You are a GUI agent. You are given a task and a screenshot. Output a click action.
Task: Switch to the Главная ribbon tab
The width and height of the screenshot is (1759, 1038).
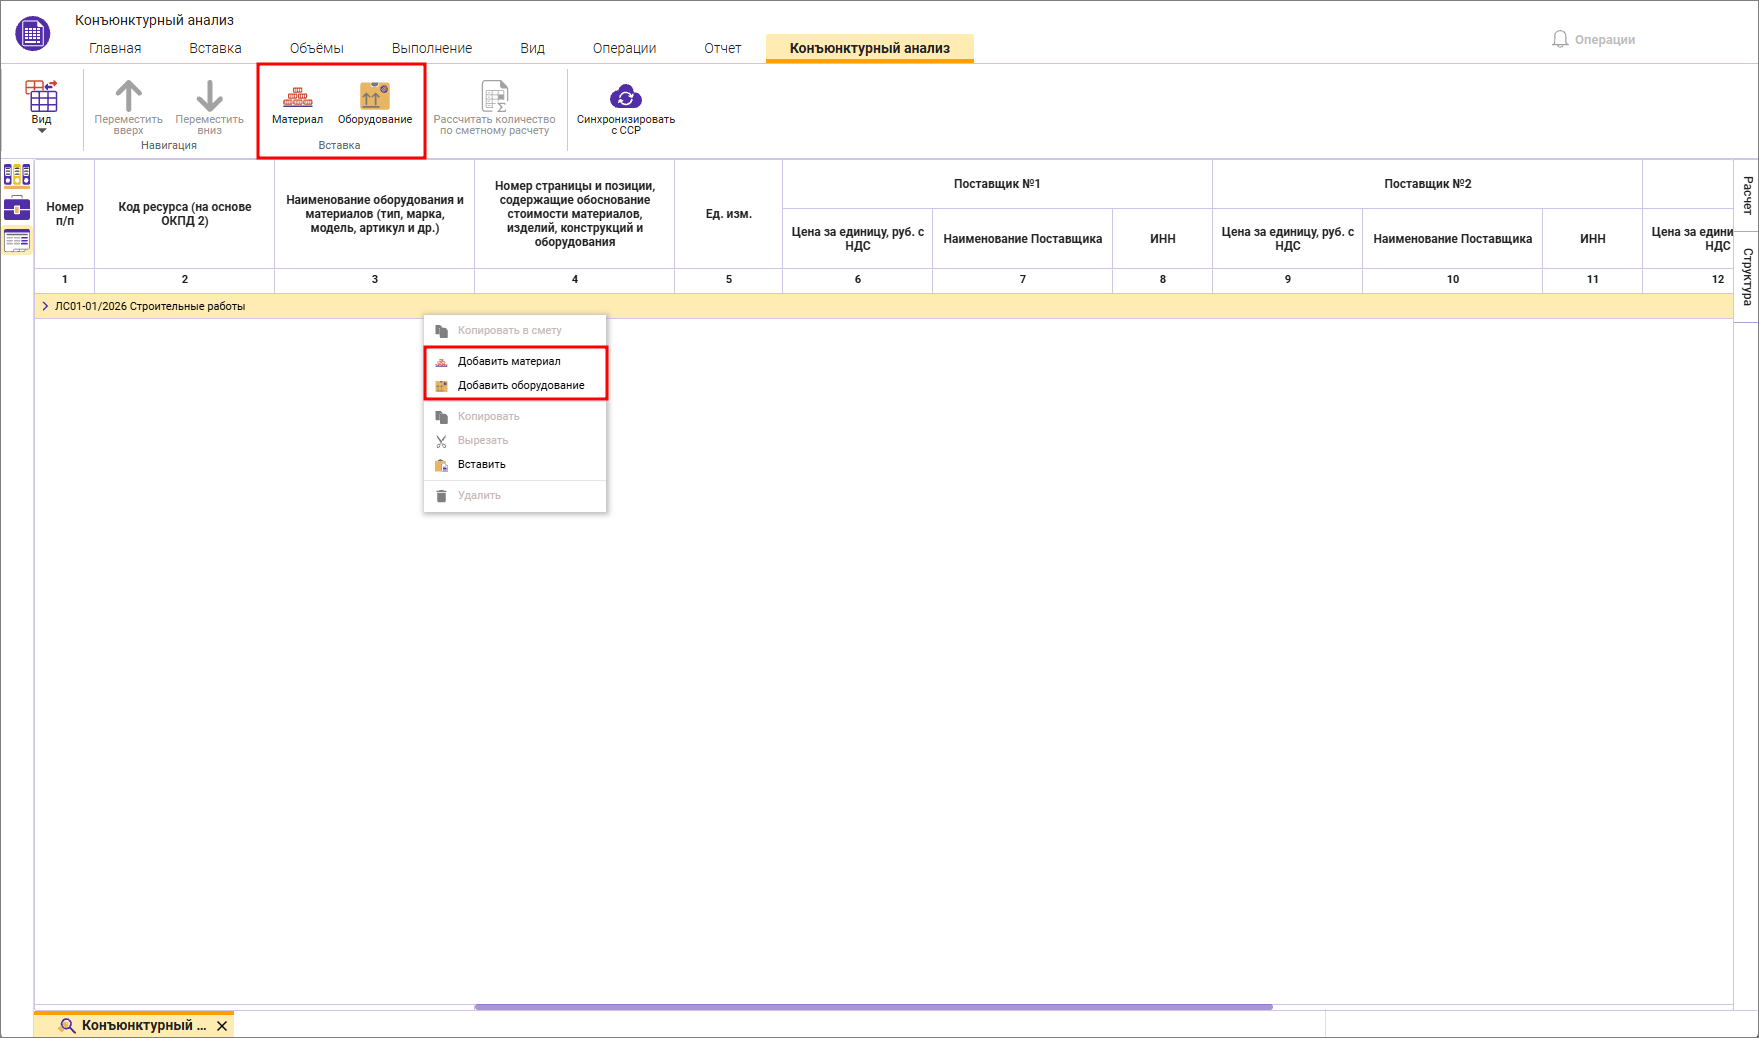click(115, 48)
